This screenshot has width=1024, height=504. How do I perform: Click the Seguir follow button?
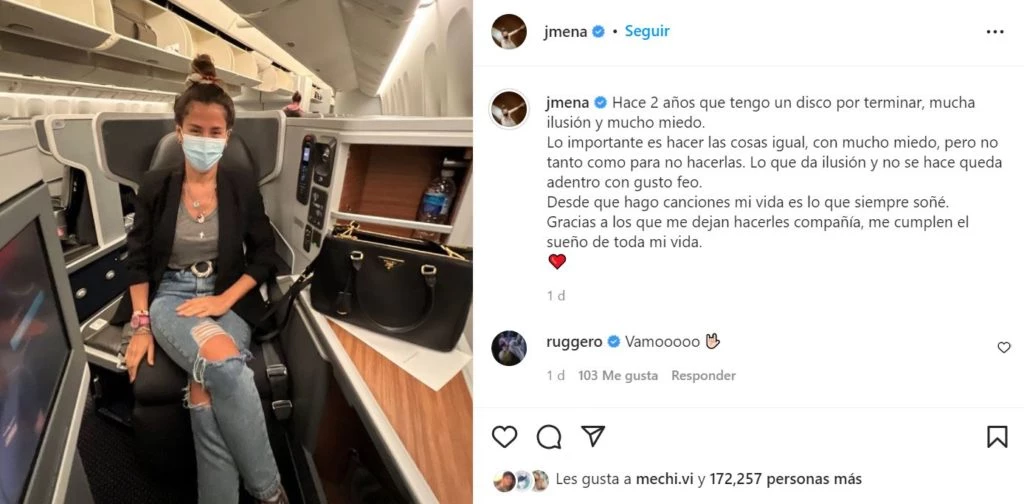tap(647, 31)
